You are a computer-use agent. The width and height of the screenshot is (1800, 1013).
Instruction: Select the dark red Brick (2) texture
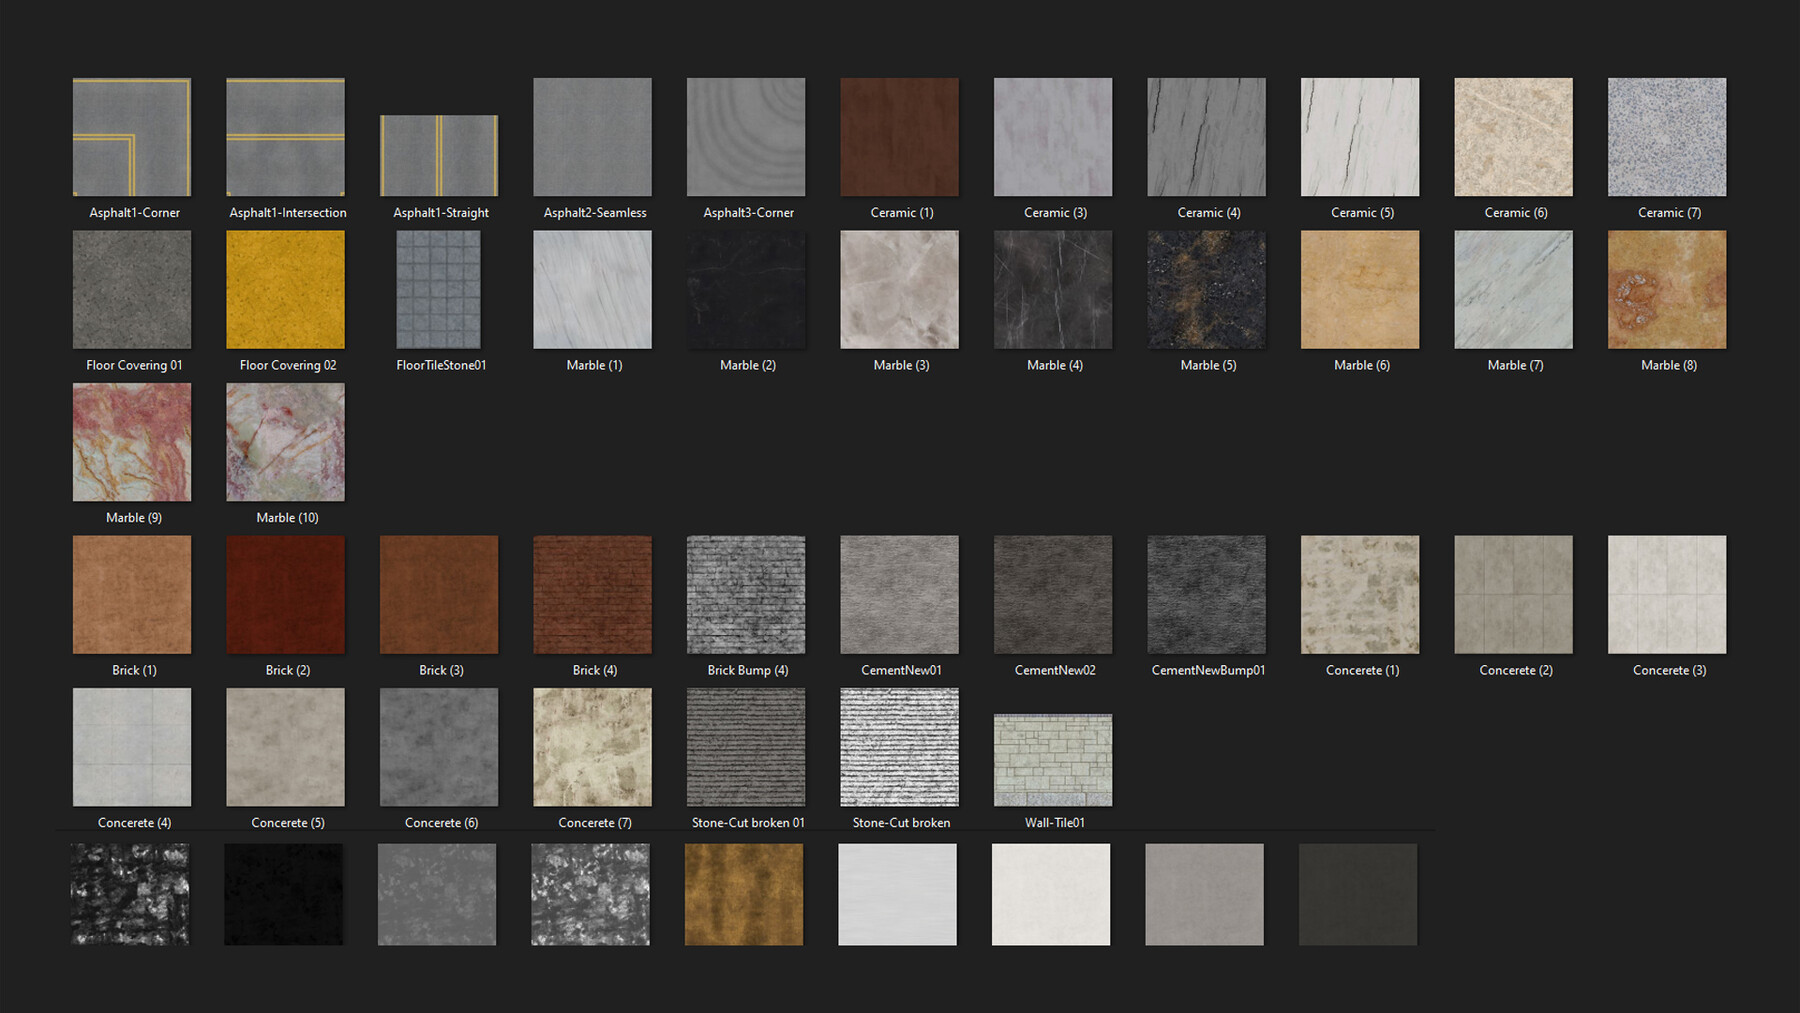[x=286, y=595]
